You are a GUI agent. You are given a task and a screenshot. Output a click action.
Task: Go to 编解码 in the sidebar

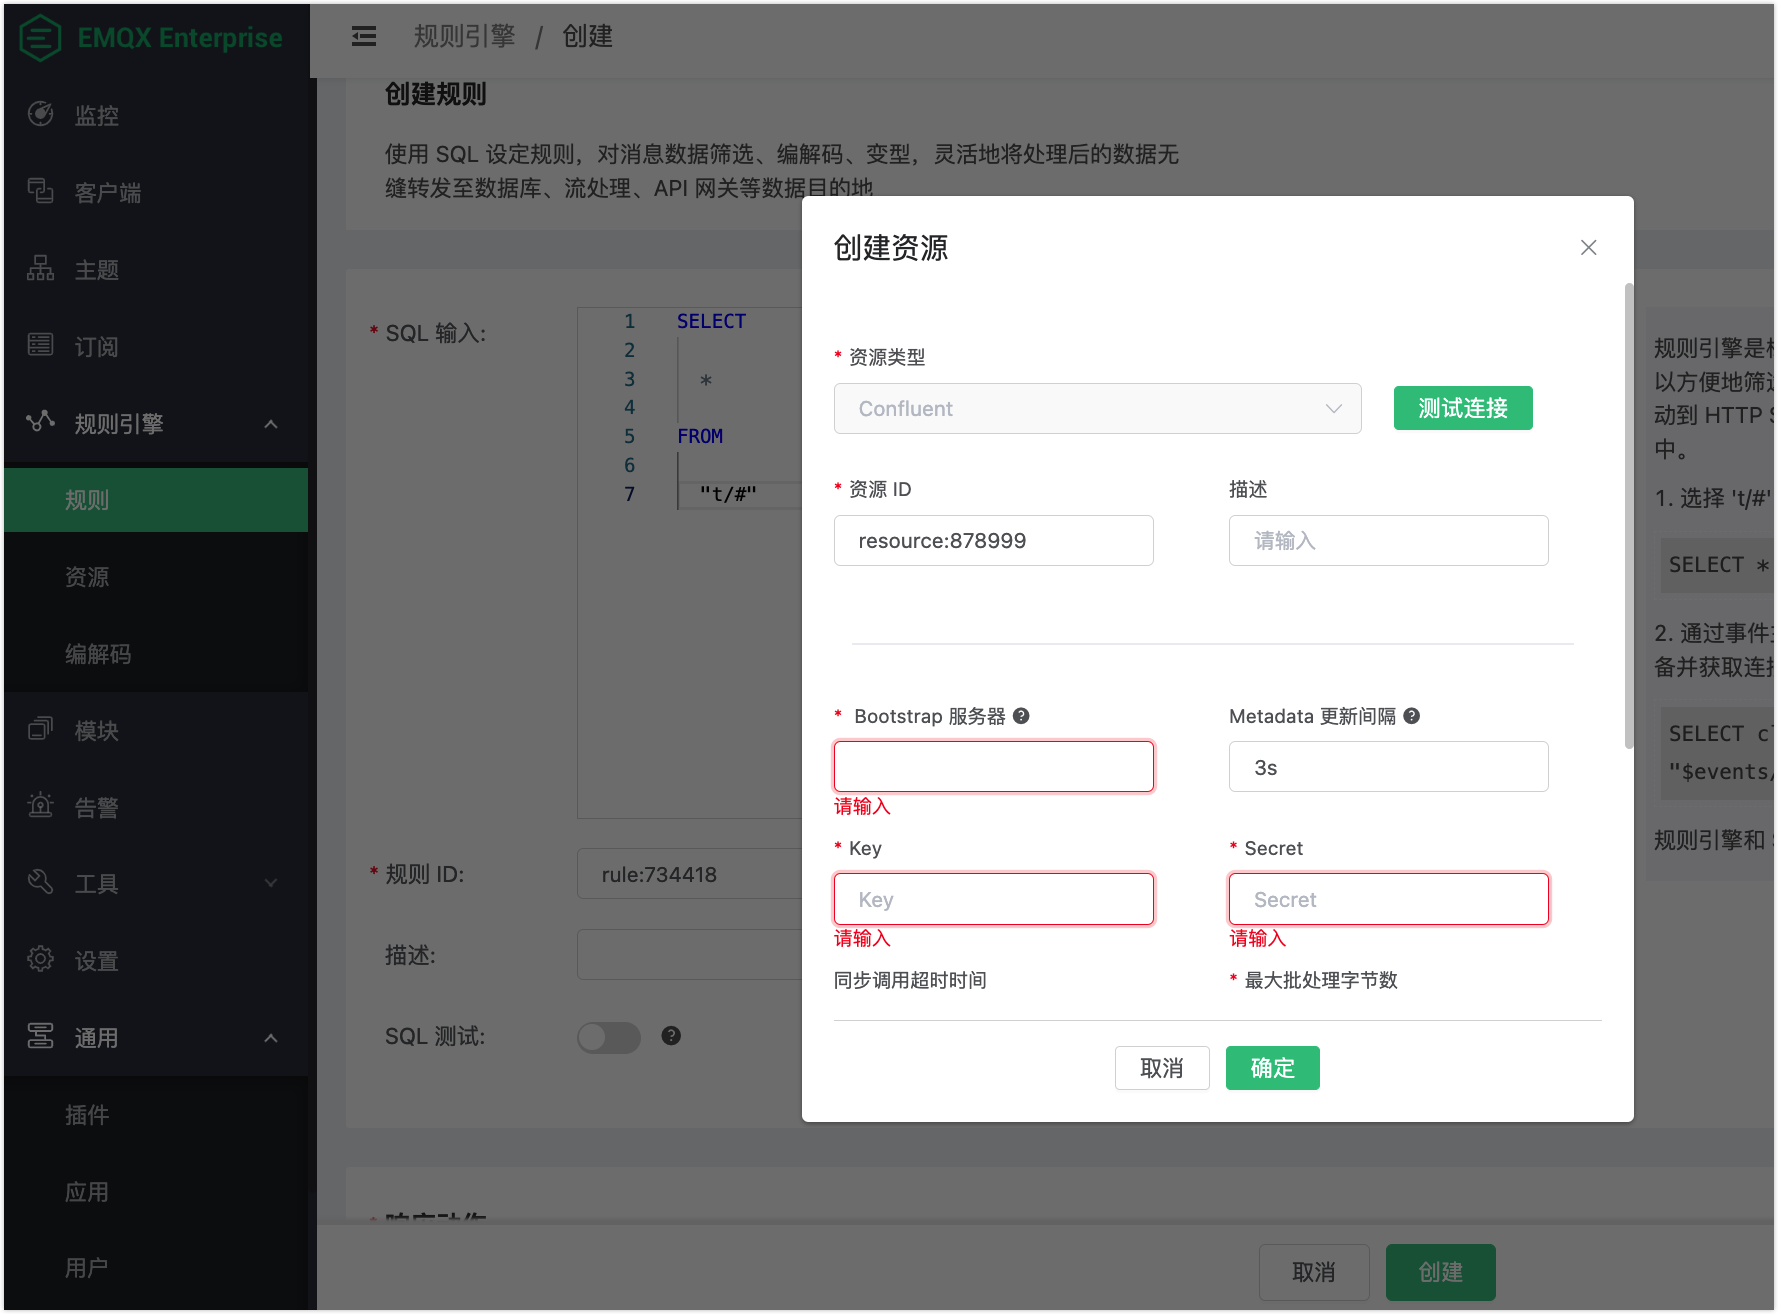[x=98, y=654]
